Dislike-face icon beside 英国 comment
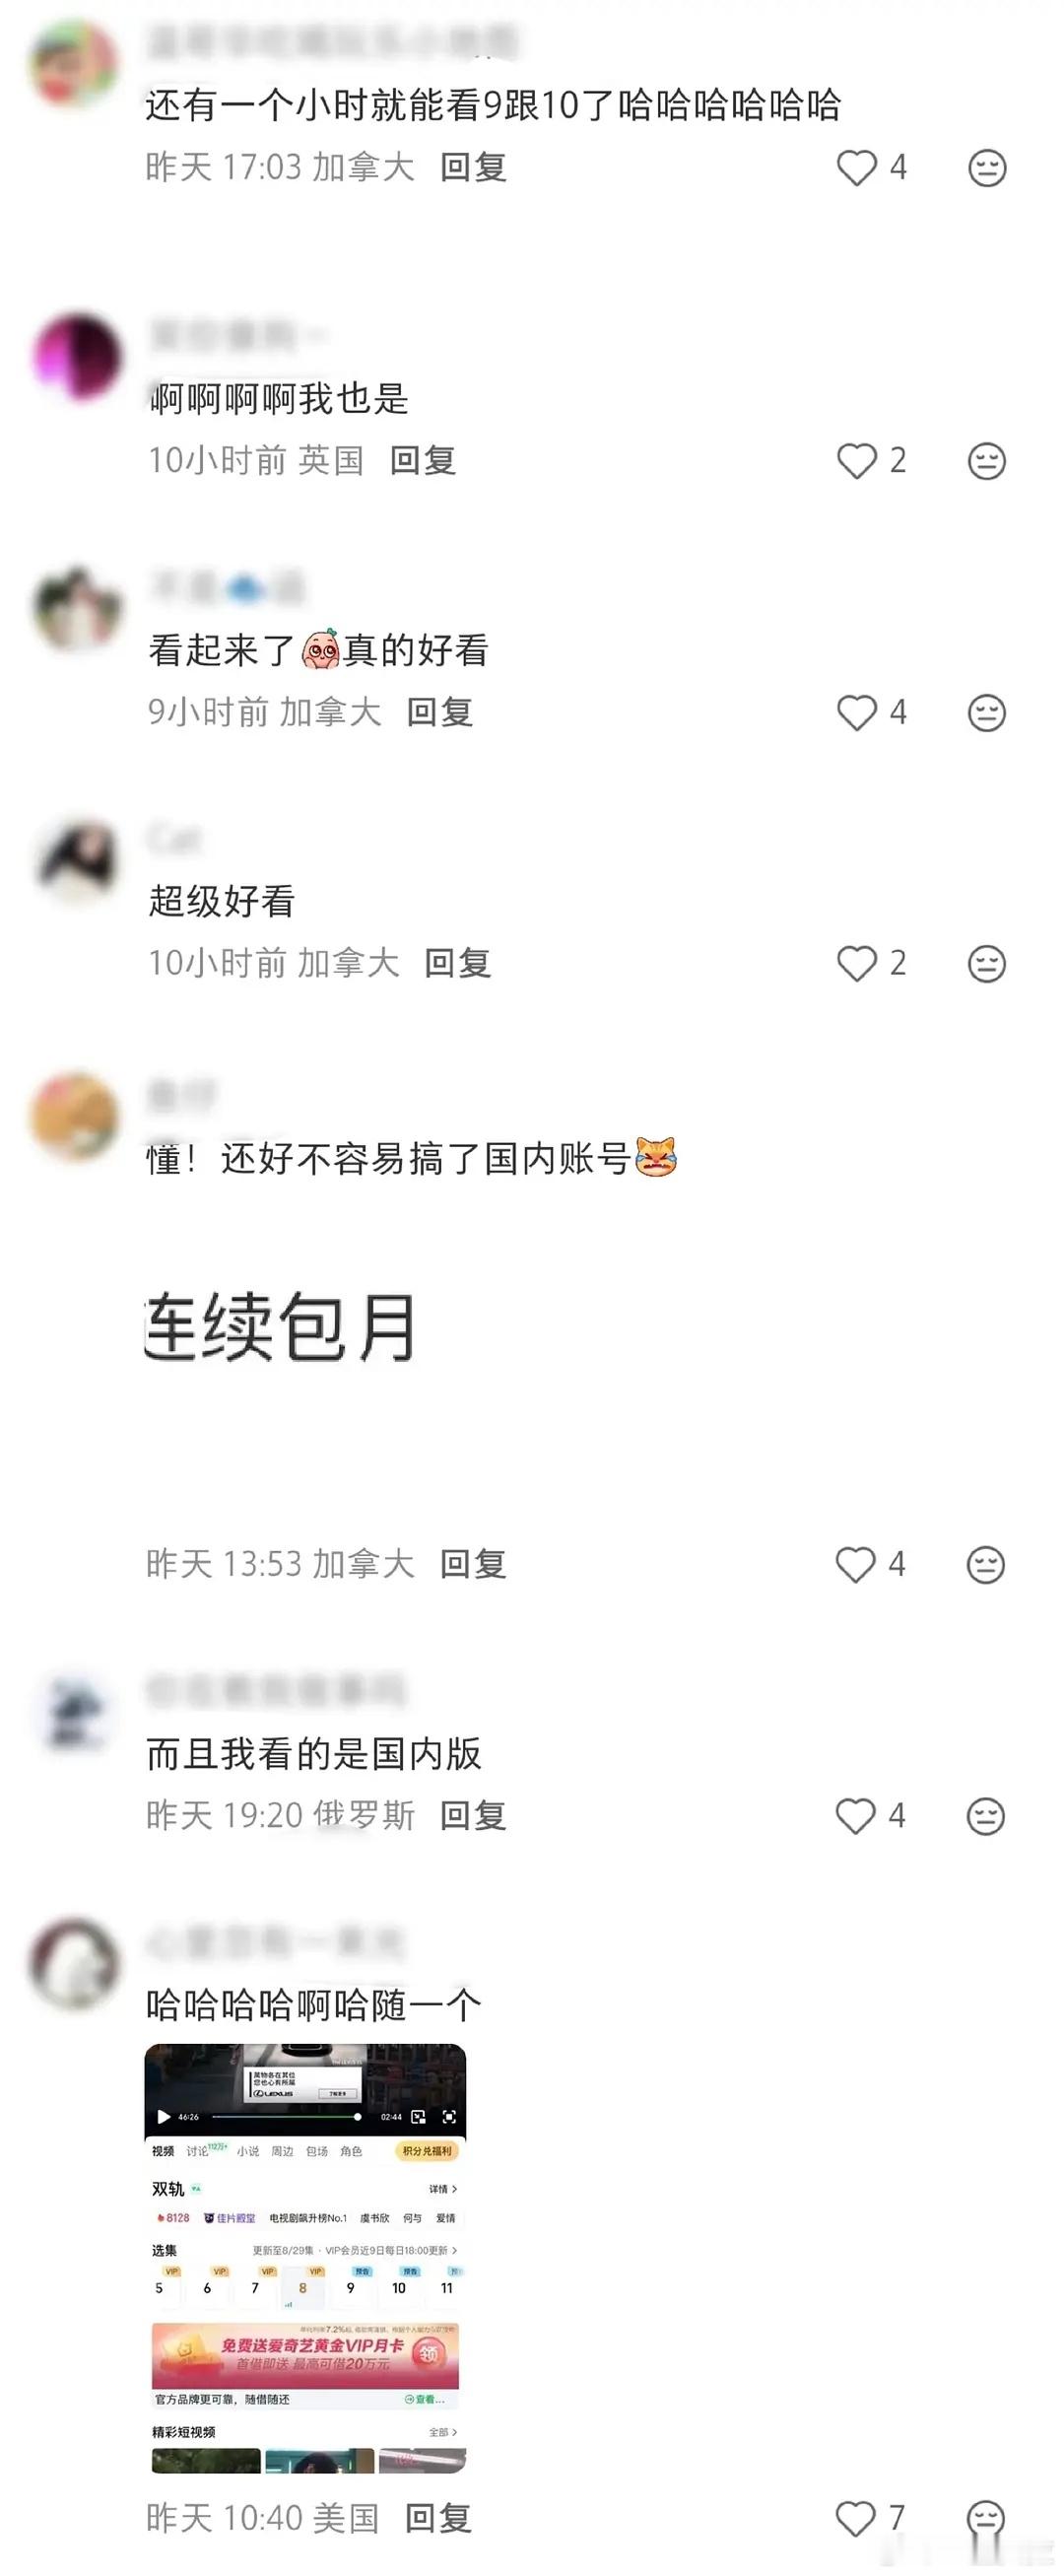1064x2576 pixels. (987, 461)
